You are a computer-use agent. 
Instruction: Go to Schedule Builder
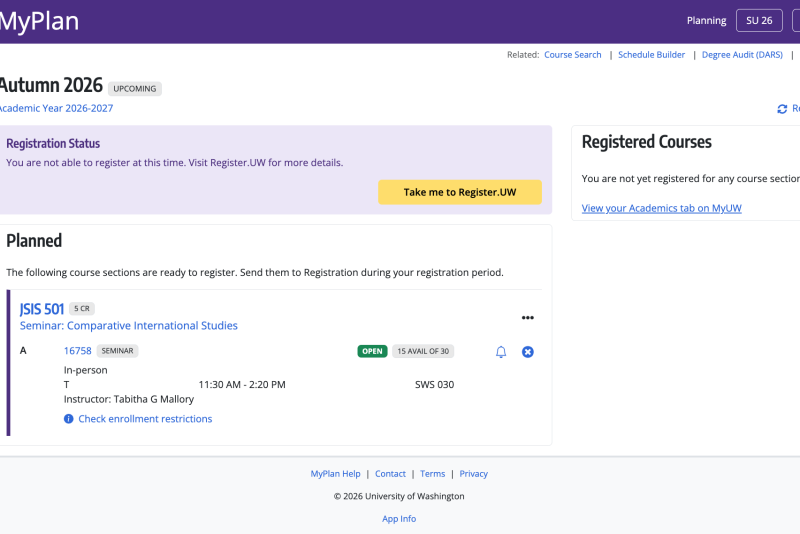(652, 55)
